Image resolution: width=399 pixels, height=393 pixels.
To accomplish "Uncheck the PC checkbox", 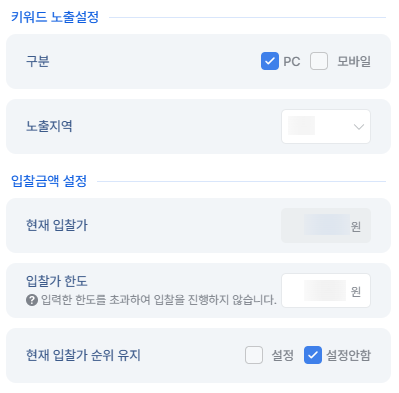I will tap(270, 61).
